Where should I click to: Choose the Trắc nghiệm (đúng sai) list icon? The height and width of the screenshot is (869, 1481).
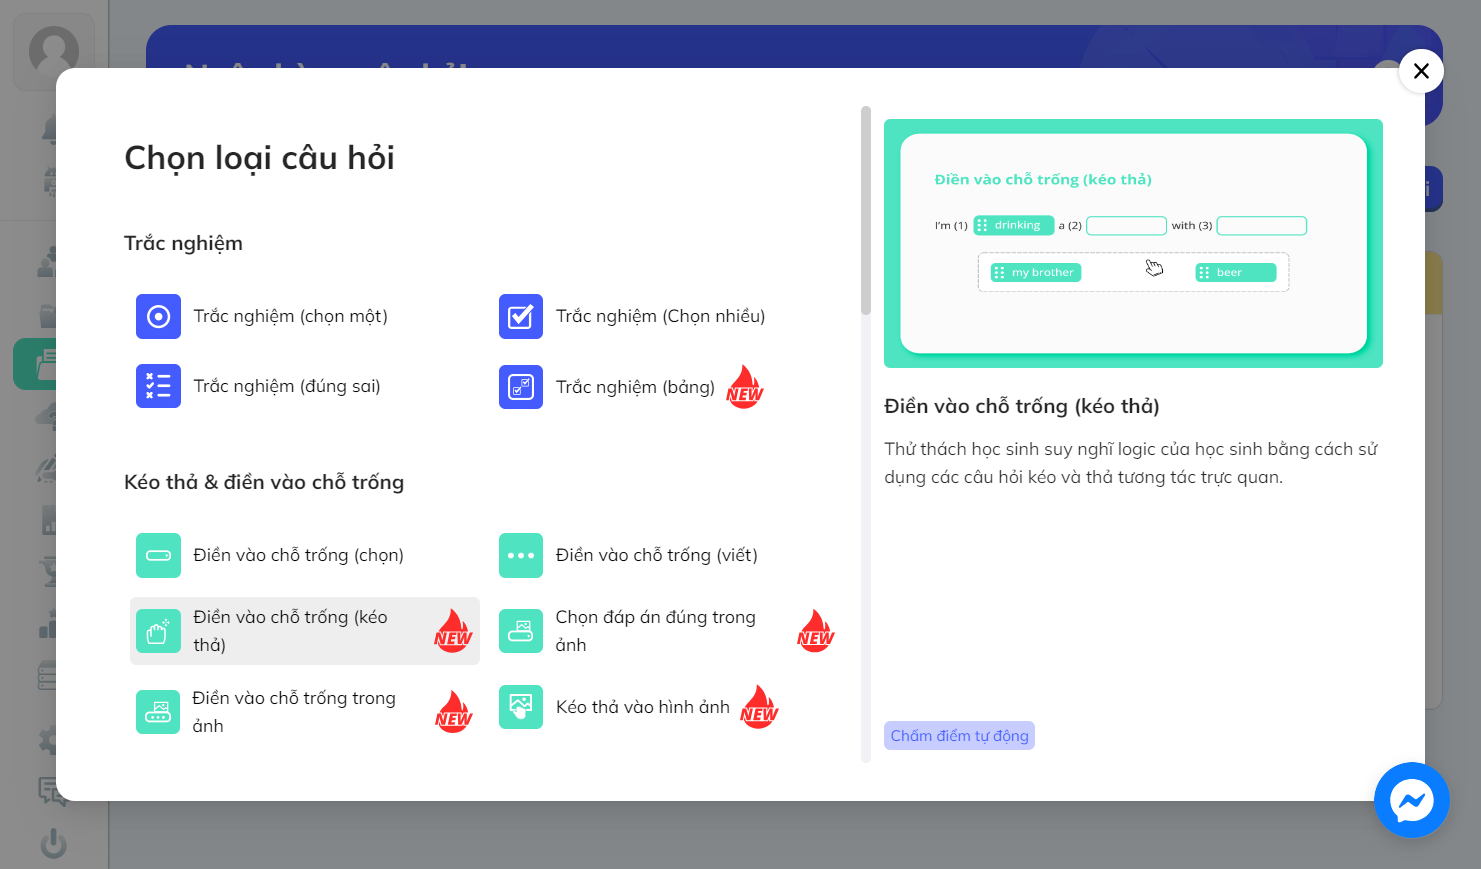click(x=158, y=386)
